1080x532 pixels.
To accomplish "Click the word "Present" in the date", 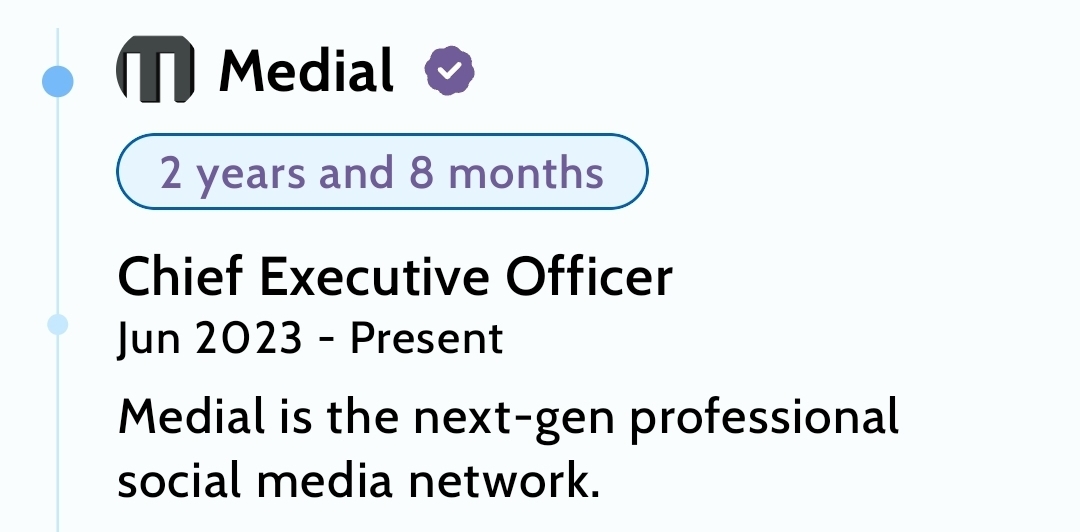I will [x=425, y=339].
